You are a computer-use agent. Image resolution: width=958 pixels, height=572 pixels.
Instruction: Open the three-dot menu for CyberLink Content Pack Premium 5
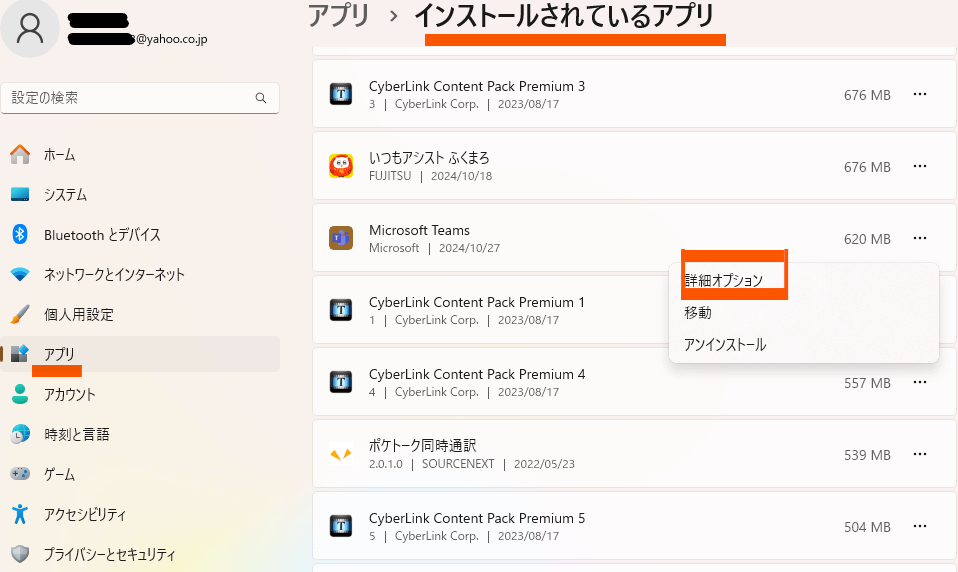pyautogui.click(x=920, y=526)
